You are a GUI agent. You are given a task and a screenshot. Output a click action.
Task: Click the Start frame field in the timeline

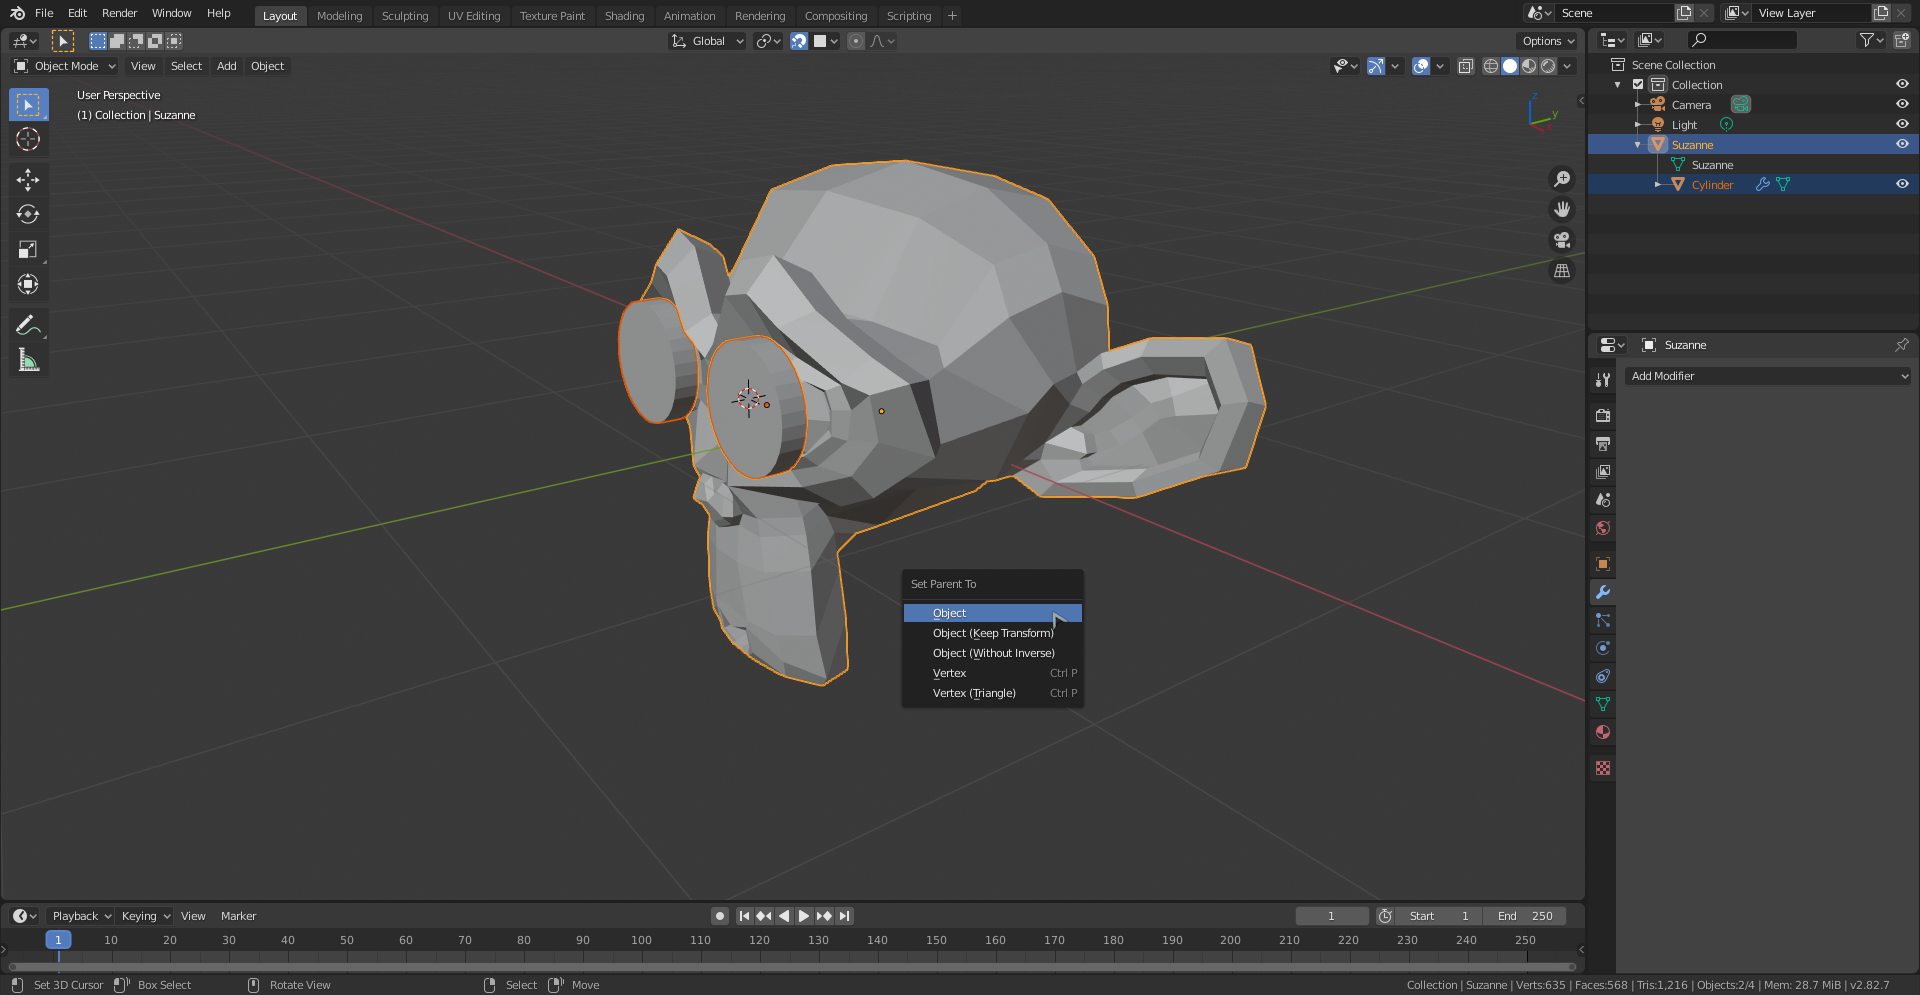tap(1439, 916)
